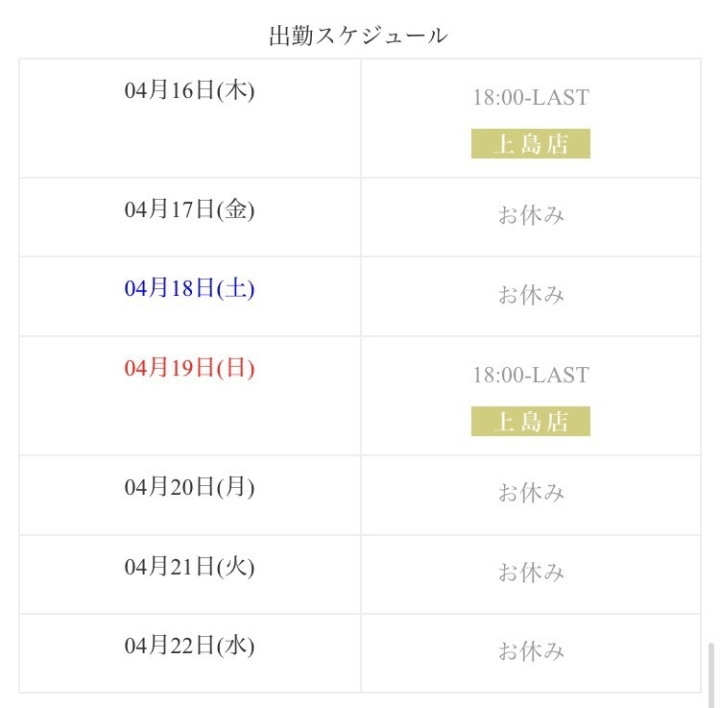Open the 上島店 badge under April 19
The width and height of the screenshot is (720, 708).
pos(531,421)
